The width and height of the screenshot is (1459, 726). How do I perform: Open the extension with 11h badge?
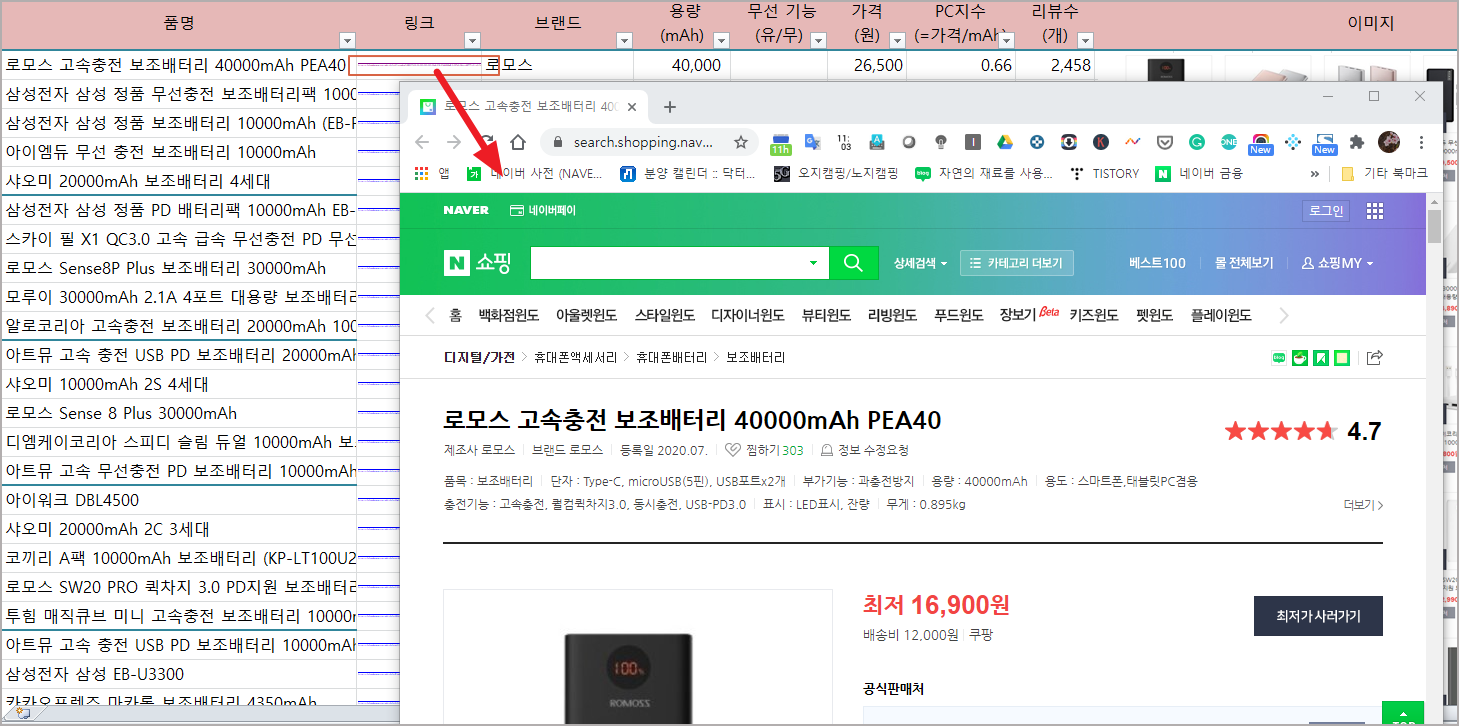(781, 143)
